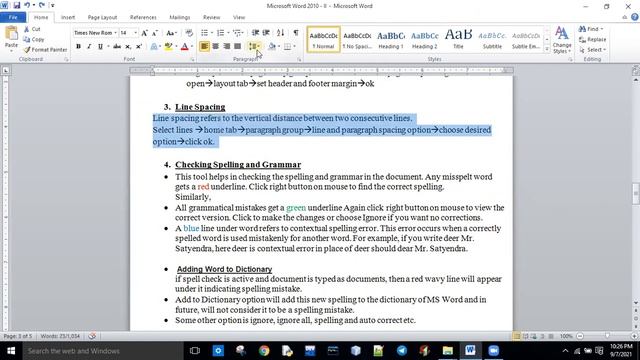640x360 pixels.
Task: Open Google Chrome from the taskbar
Action: click(264, 351)
